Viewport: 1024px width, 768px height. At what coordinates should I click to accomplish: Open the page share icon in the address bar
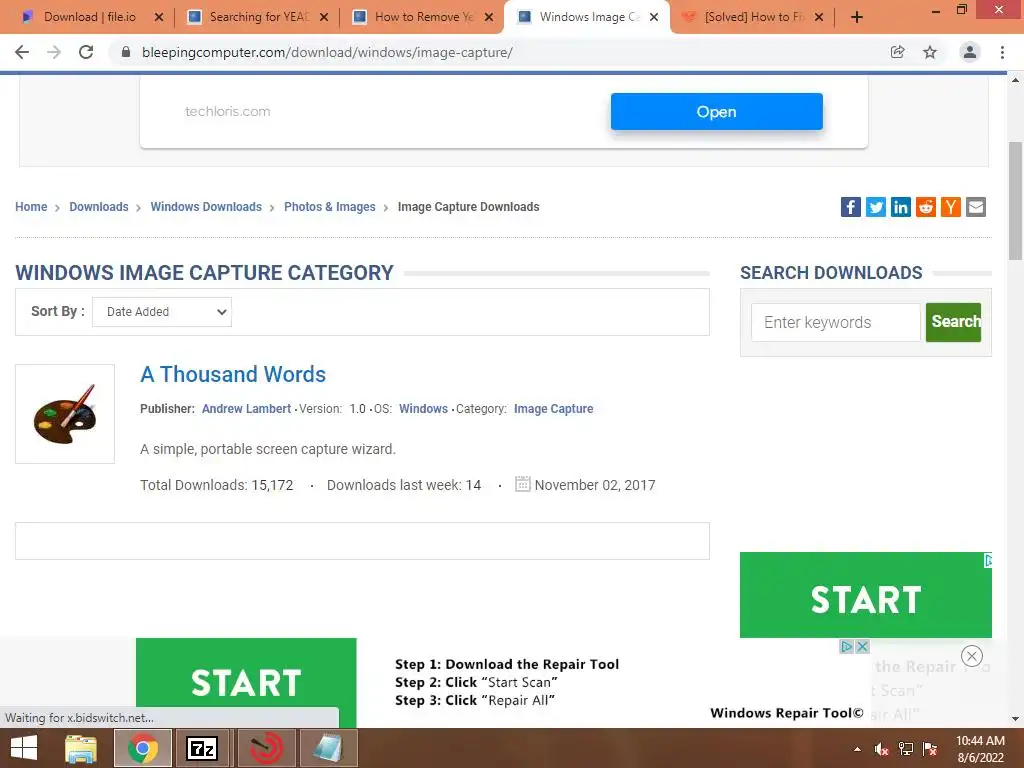click(x=898, y=52)
